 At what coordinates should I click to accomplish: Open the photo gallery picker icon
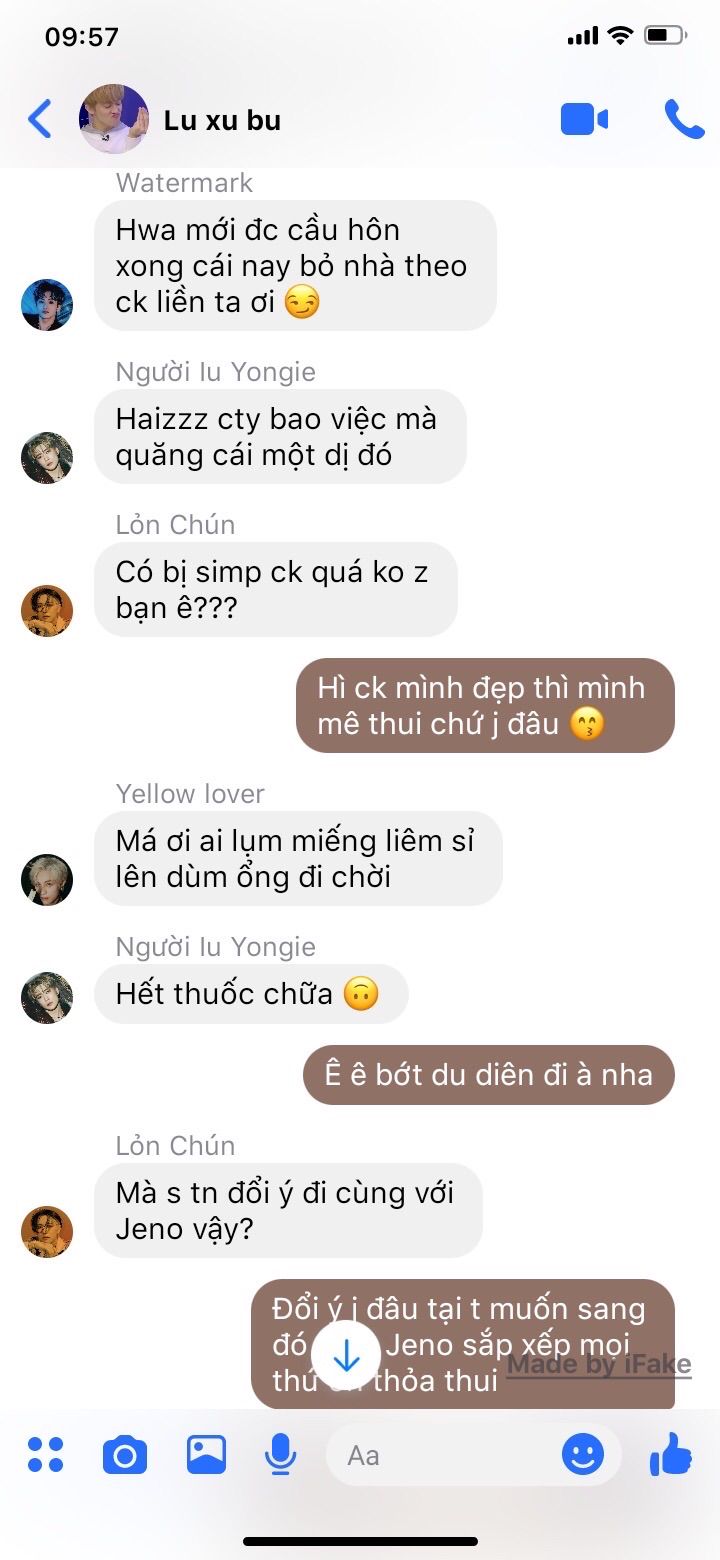(x=206, y=1454)
